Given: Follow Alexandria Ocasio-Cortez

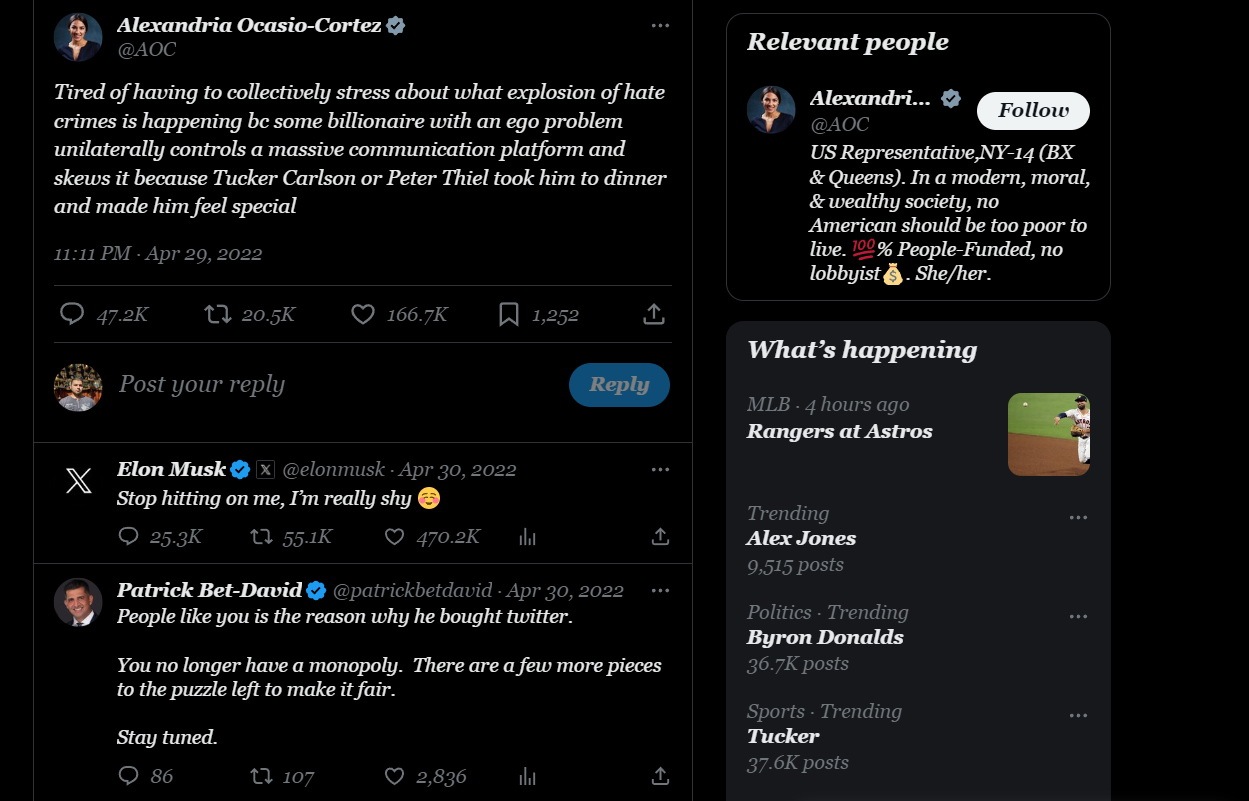Looking at the screenshot, I should [1033, 110].
